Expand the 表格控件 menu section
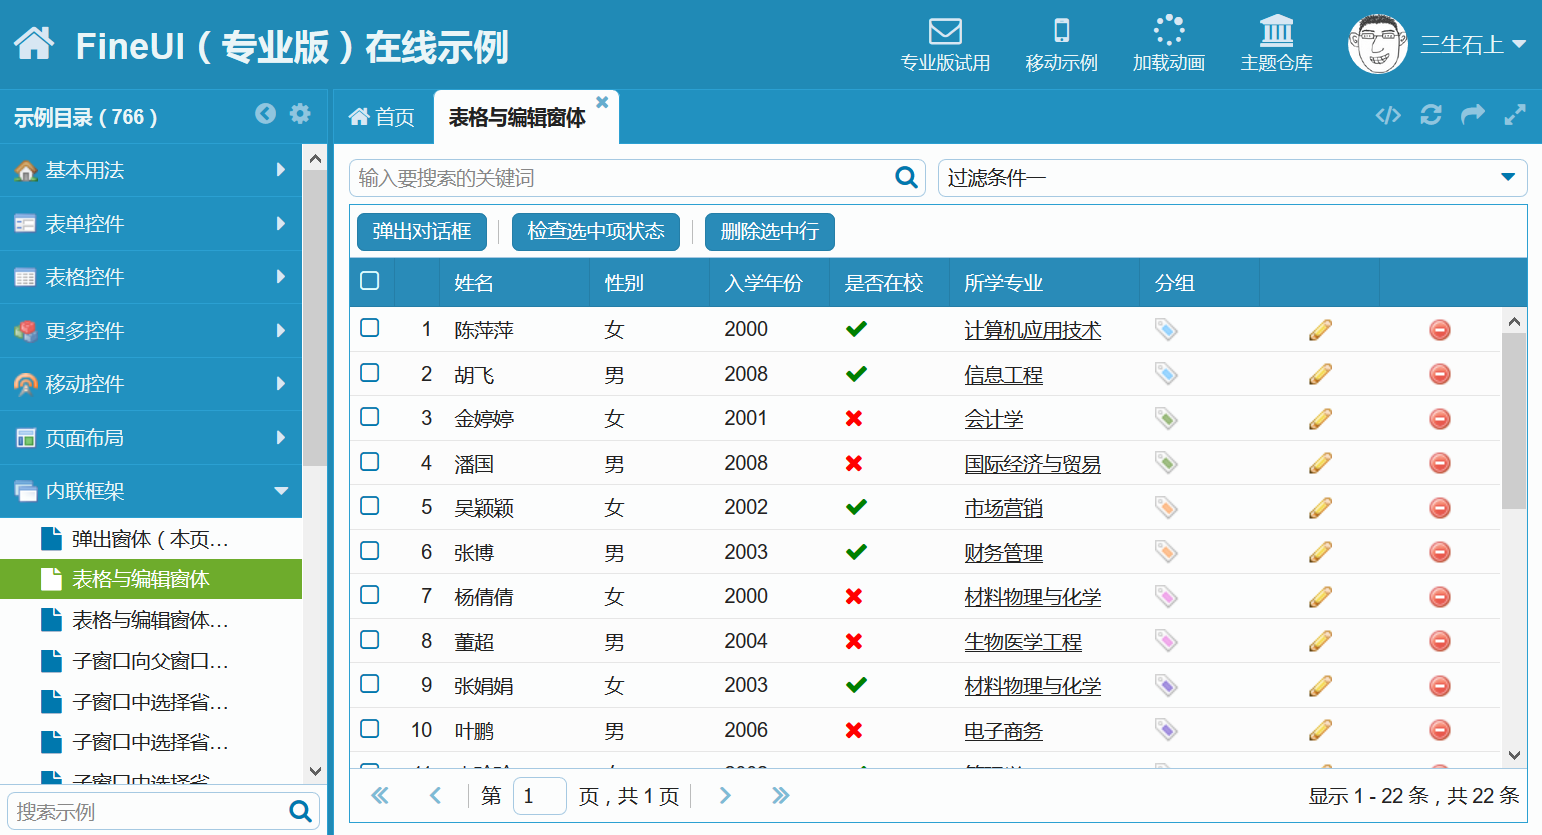1542x835 pixels. [x=150, y=277]
